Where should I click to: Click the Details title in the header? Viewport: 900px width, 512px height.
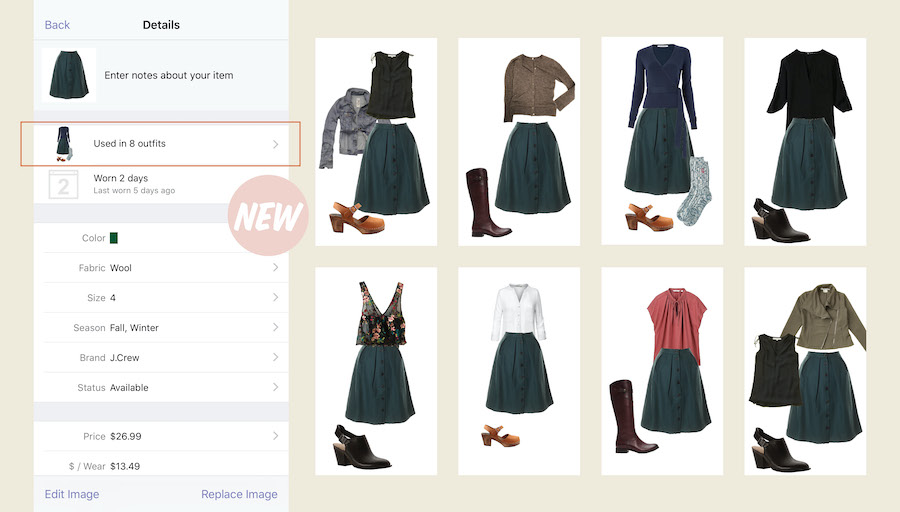click(161, 25)
